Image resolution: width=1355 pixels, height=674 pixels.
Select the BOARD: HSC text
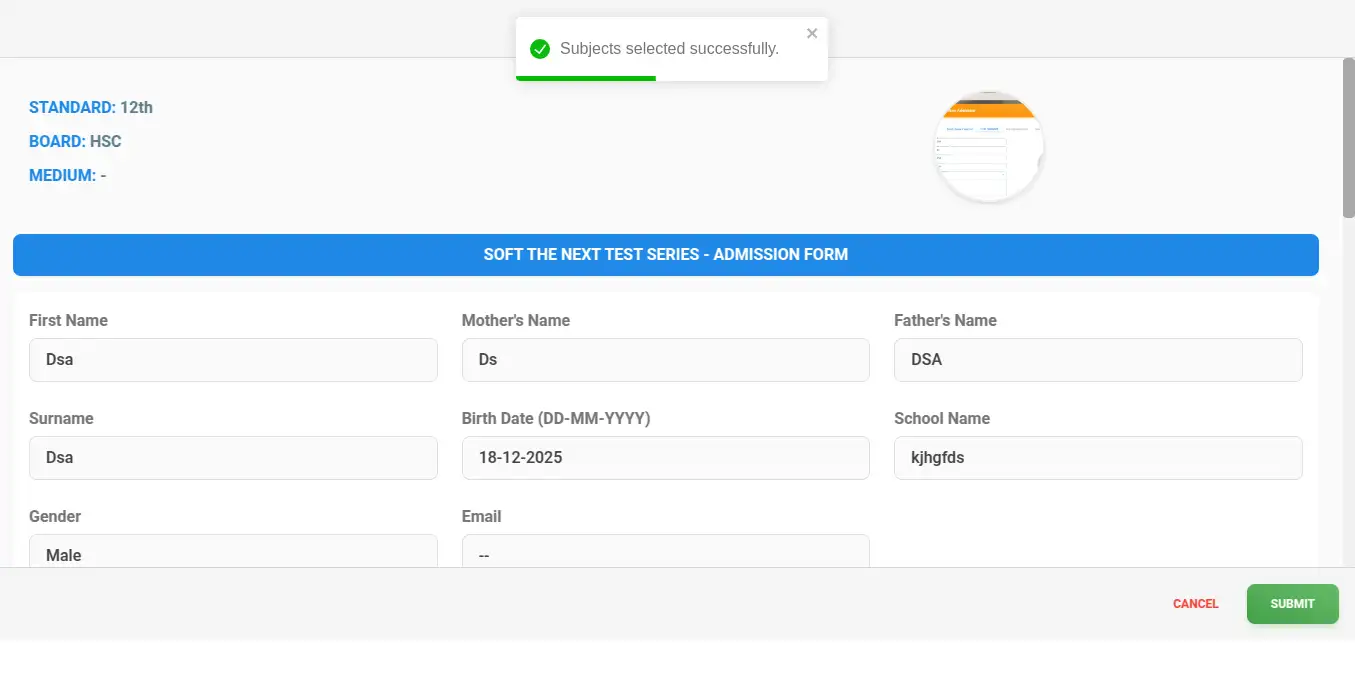(75, 142)
